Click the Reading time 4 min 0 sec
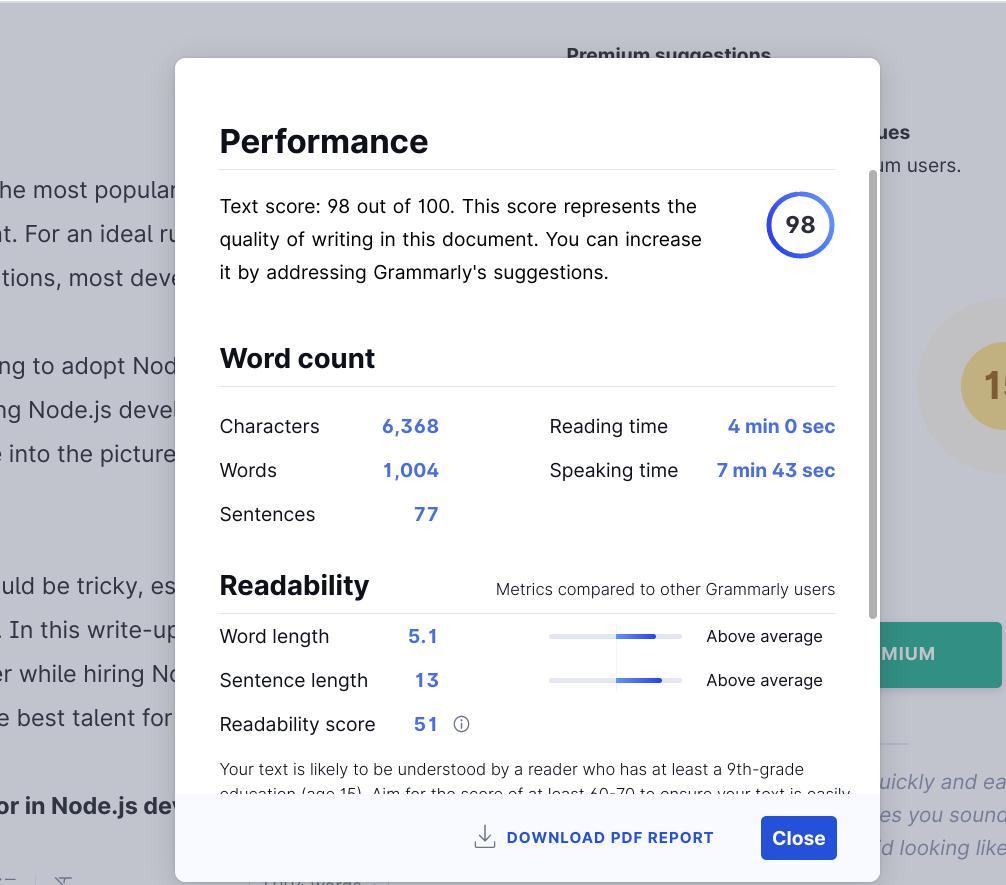 tap(781, 426)
